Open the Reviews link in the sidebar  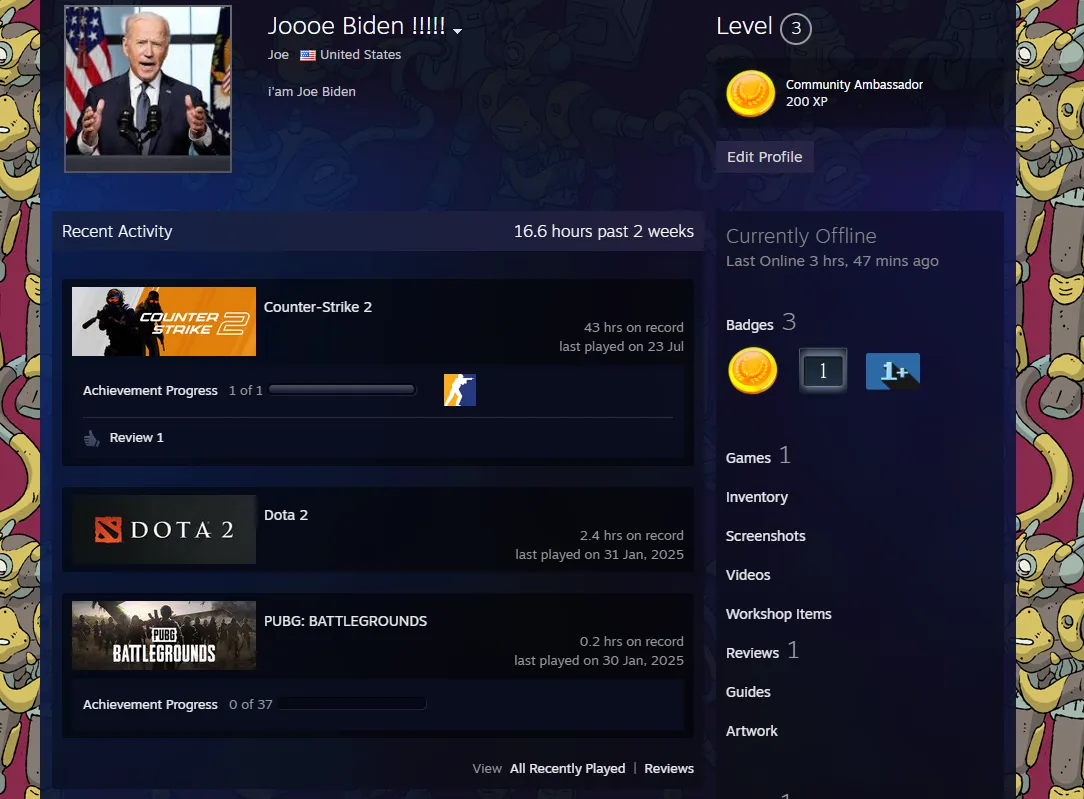point(752,653)
